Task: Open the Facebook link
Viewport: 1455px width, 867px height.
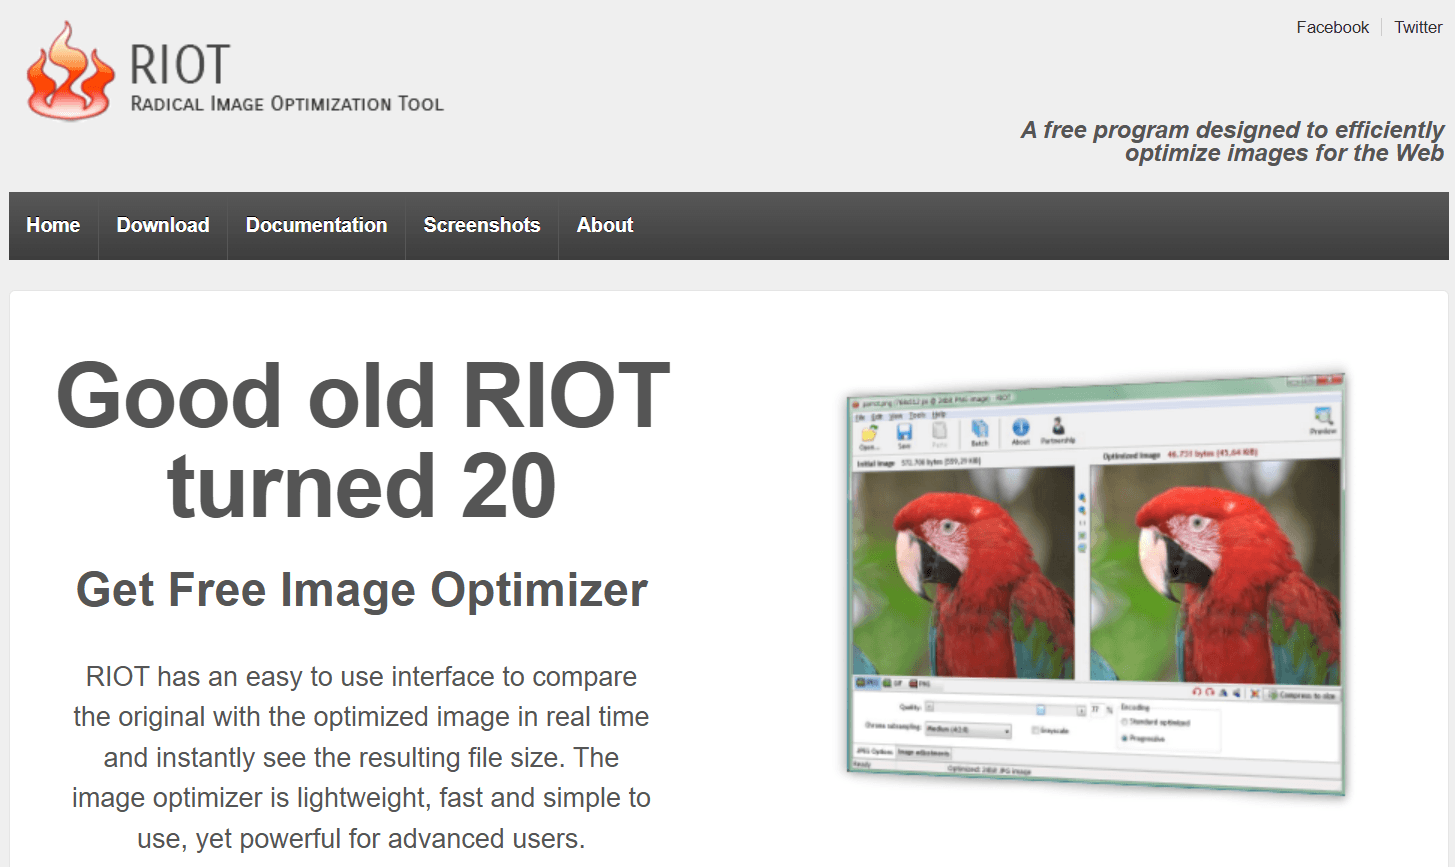Action: [x=1332, y=28]
